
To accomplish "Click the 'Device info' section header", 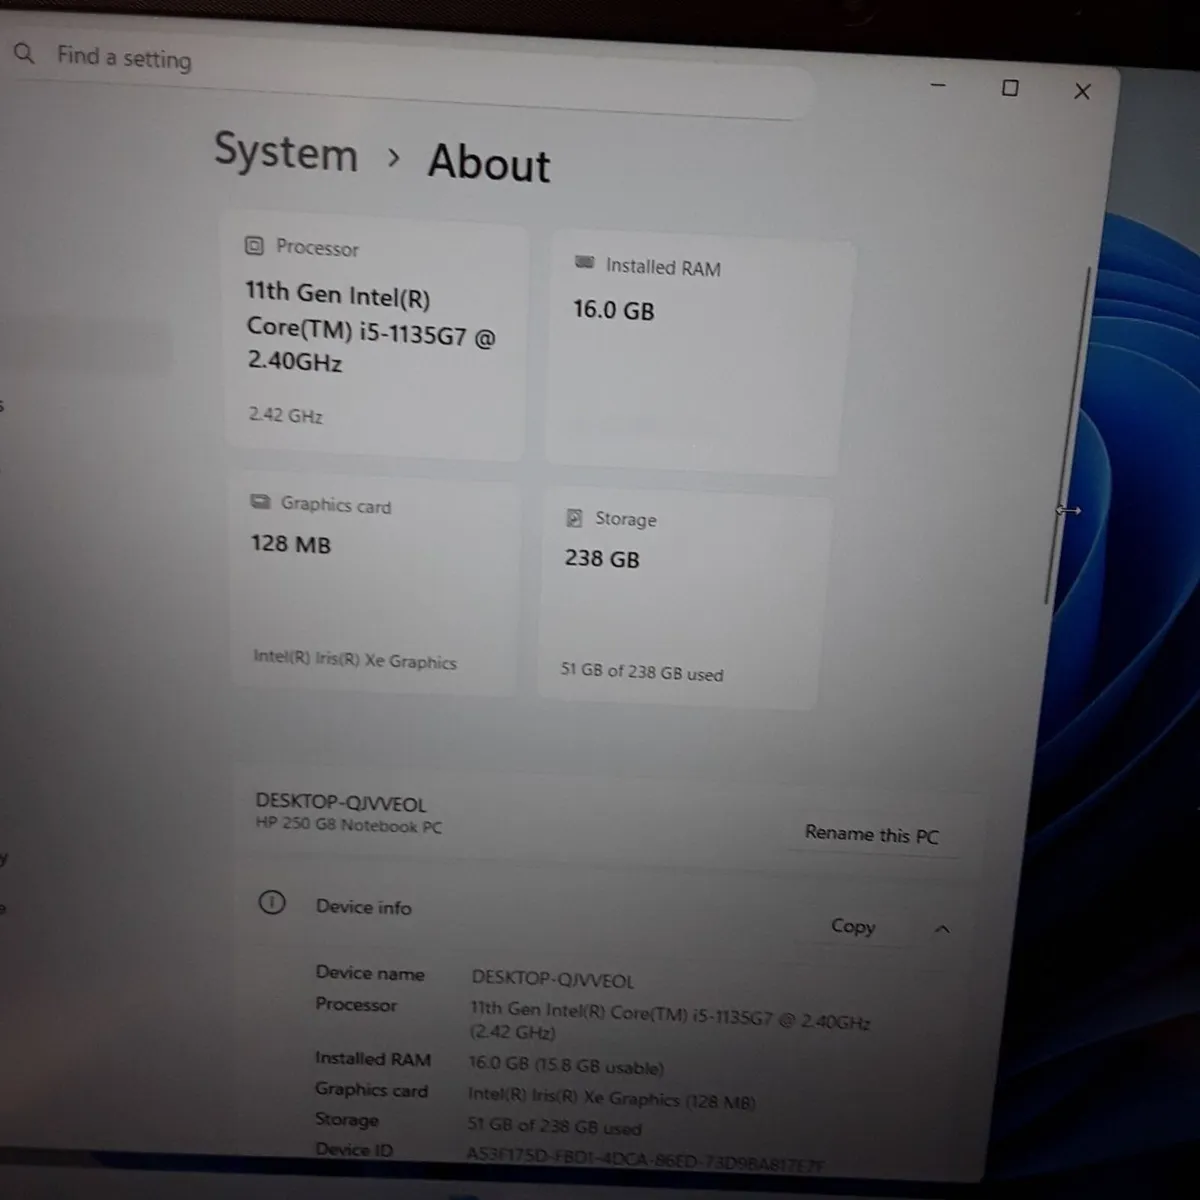I will [363, 906].
